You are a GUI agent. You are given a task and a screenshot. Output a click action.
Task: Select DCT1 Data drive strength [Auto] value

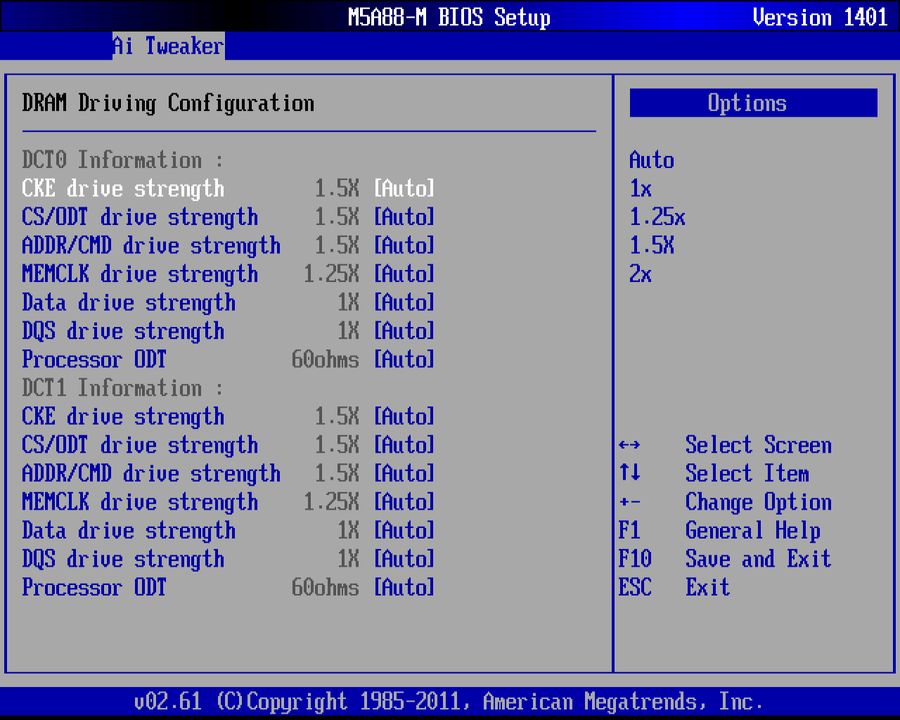pyautogui.click(x=404, y=531)
